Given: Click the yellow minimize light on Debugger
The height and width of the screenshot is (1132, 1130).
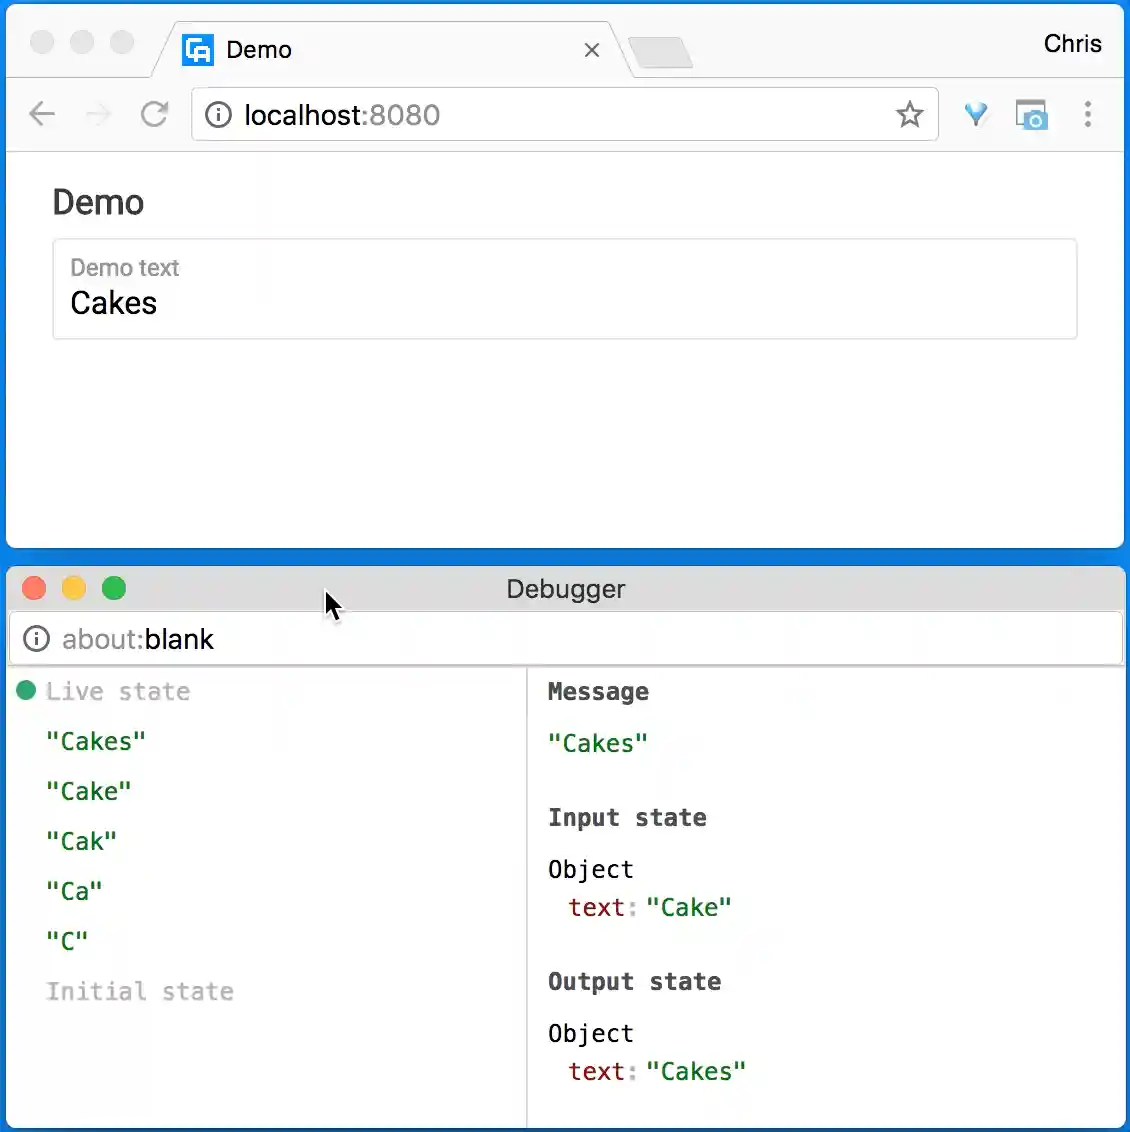Looking at the screenshot, I should (x=73, y=588).
